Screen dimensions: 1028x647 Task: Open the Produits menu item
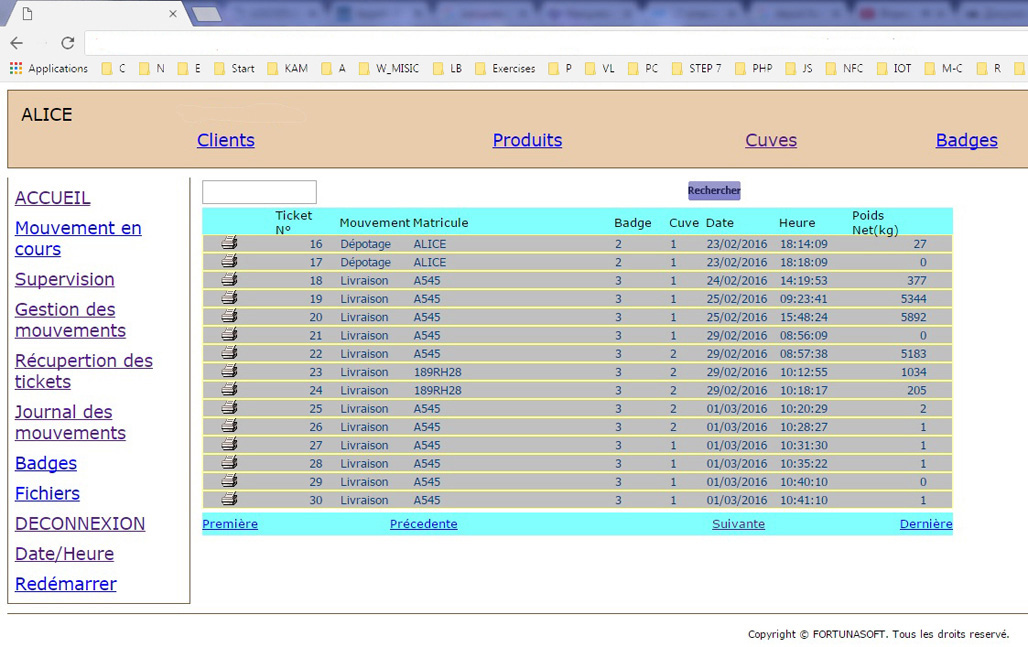[527, 140]
